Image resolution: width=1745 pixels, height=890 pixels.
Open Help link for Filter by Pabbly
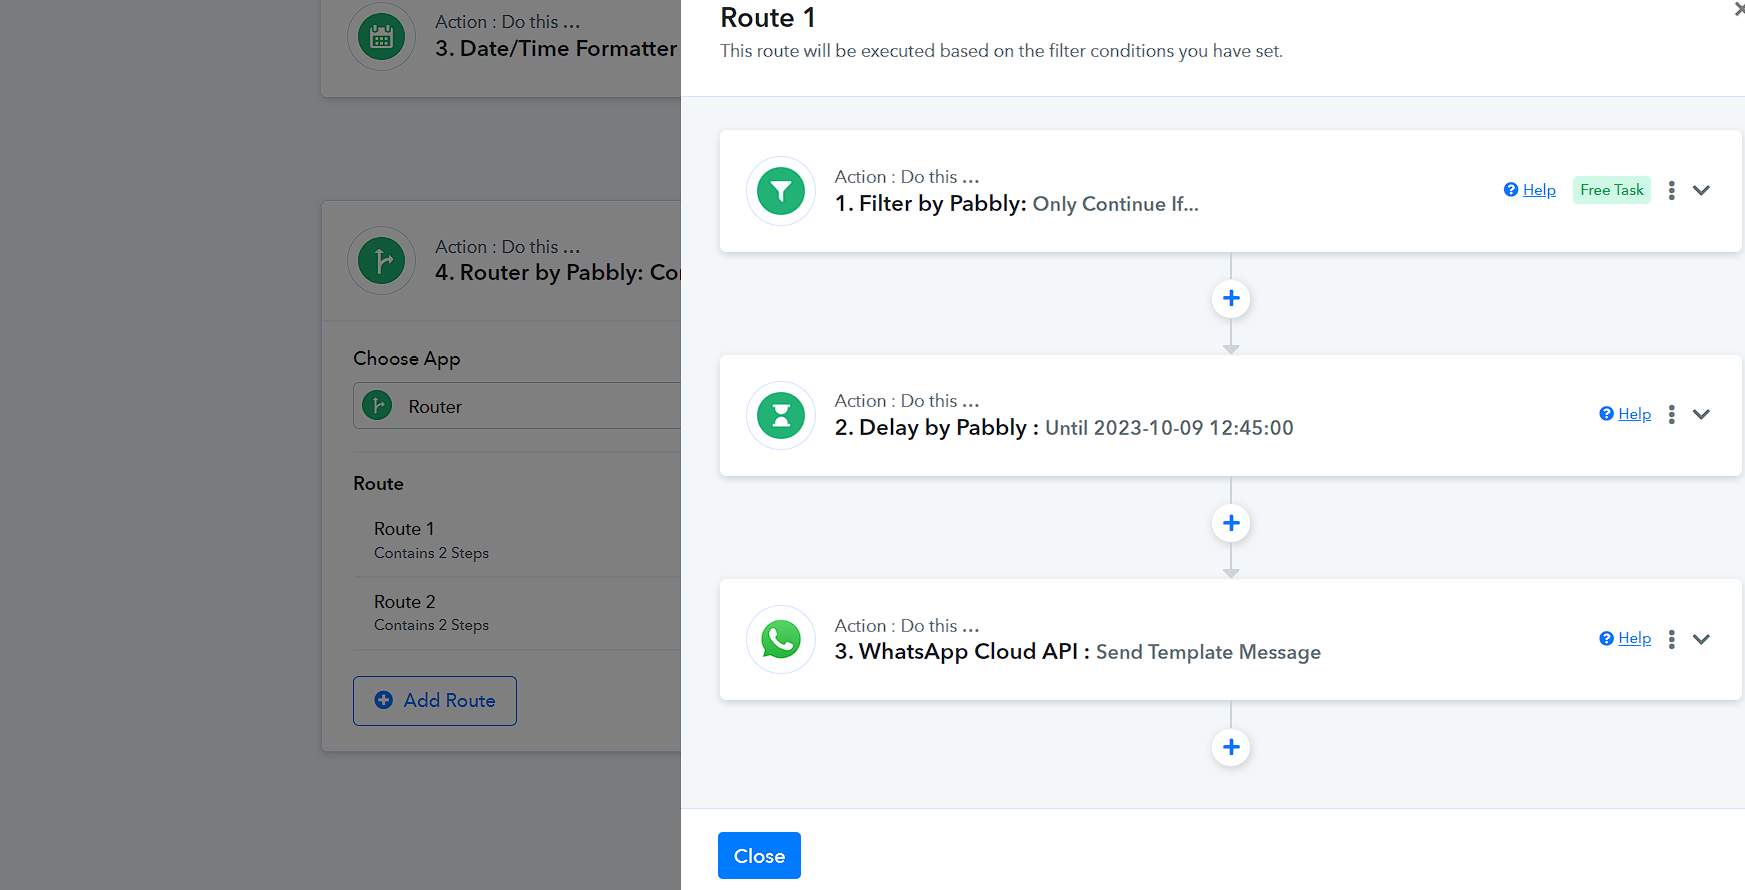point(1530,190)
